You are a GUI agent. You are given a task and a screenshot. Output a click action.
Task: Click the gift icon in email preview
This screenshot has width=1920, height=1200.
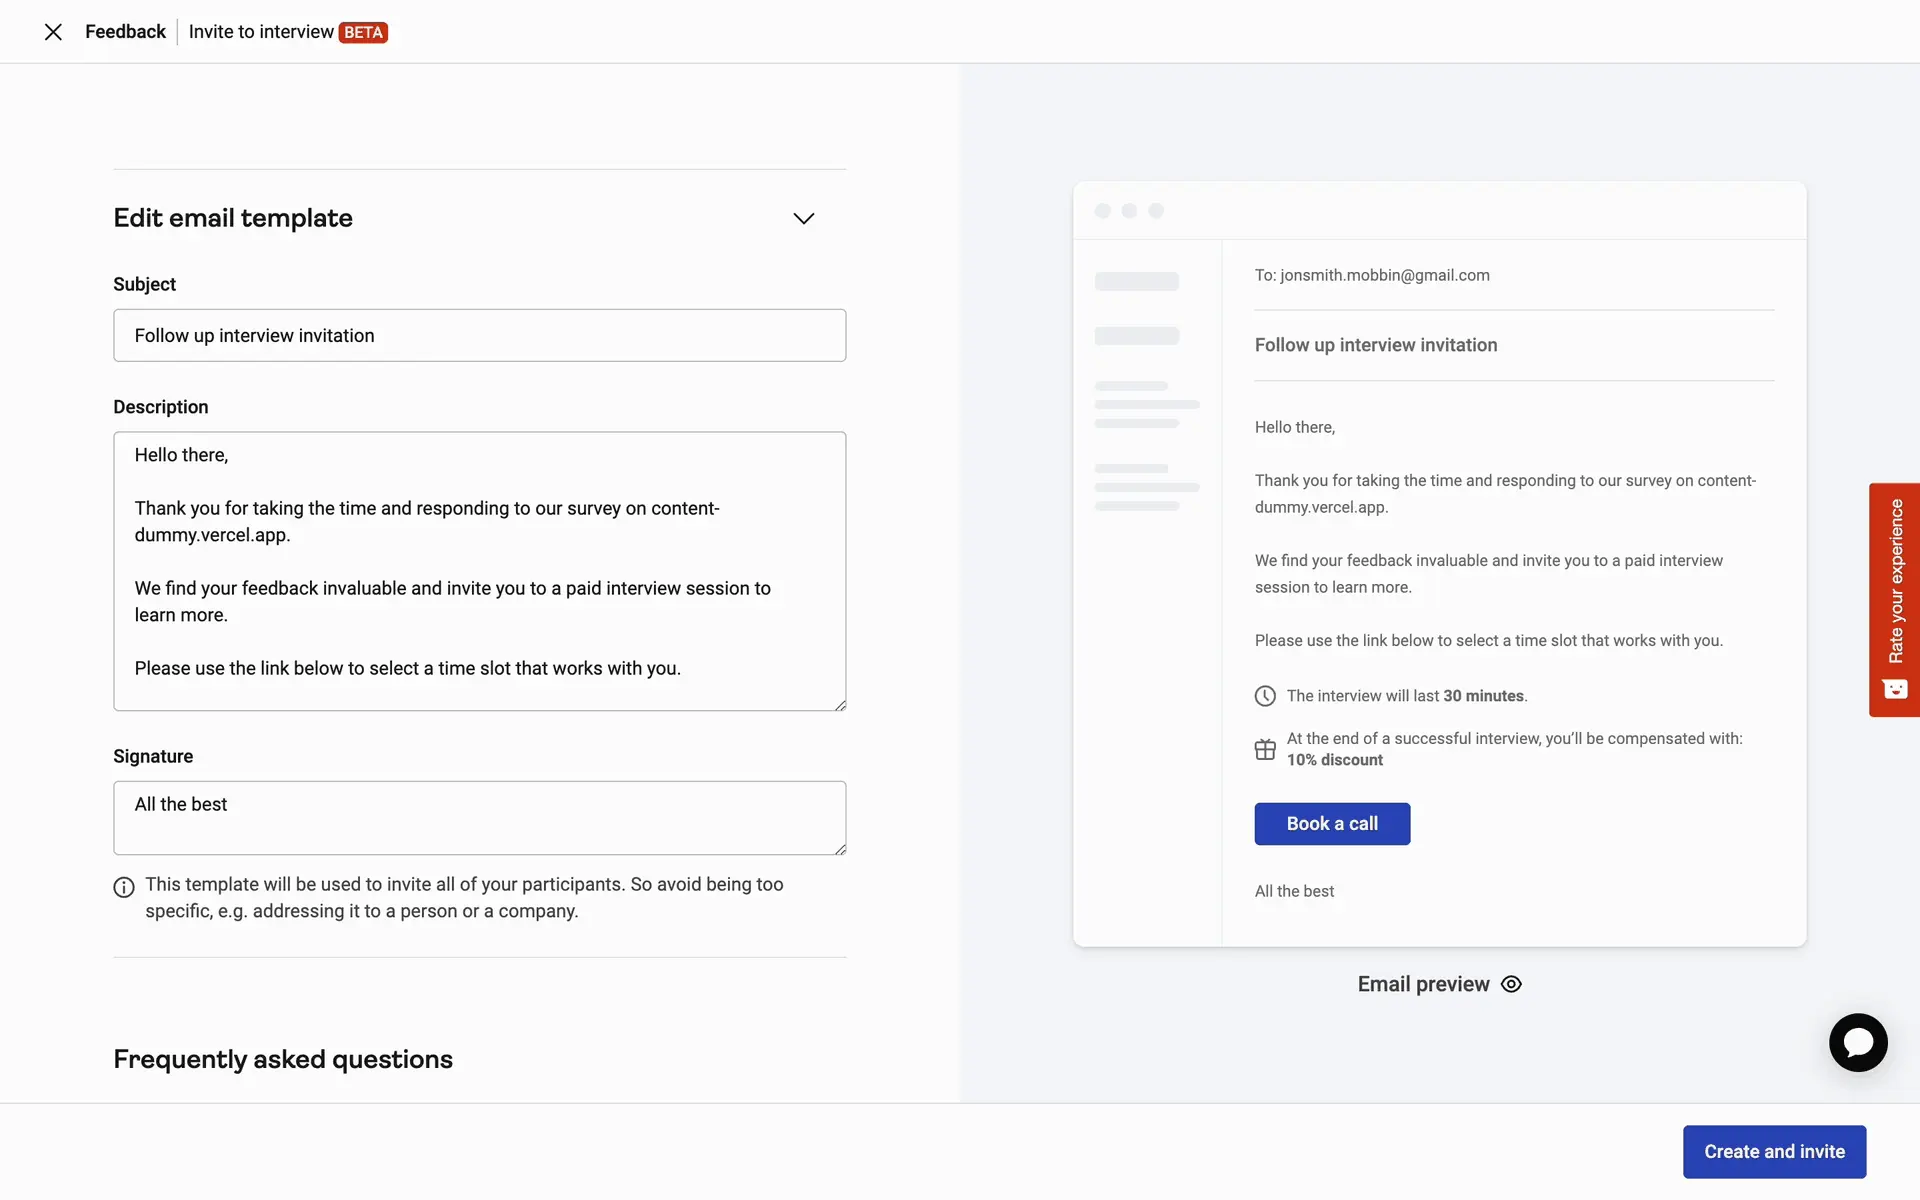(1265, 749)
